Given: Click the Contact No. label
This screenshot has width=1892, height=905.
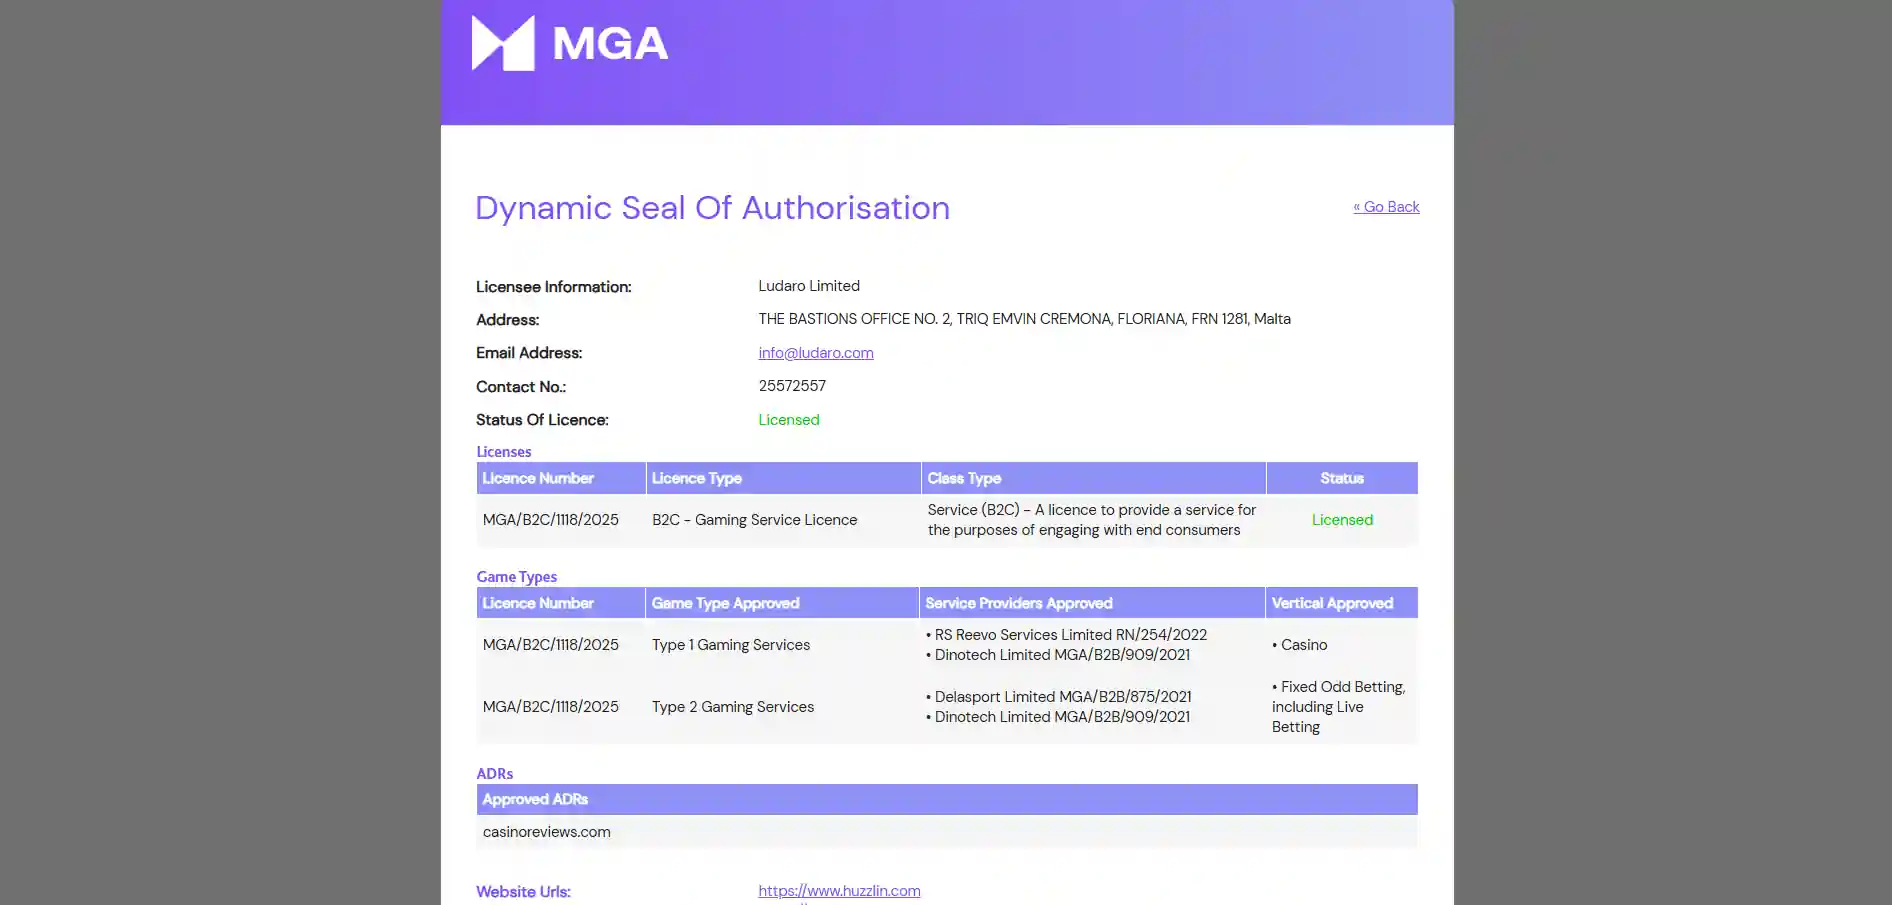Looking at the screenshot, I should [521, 387].
